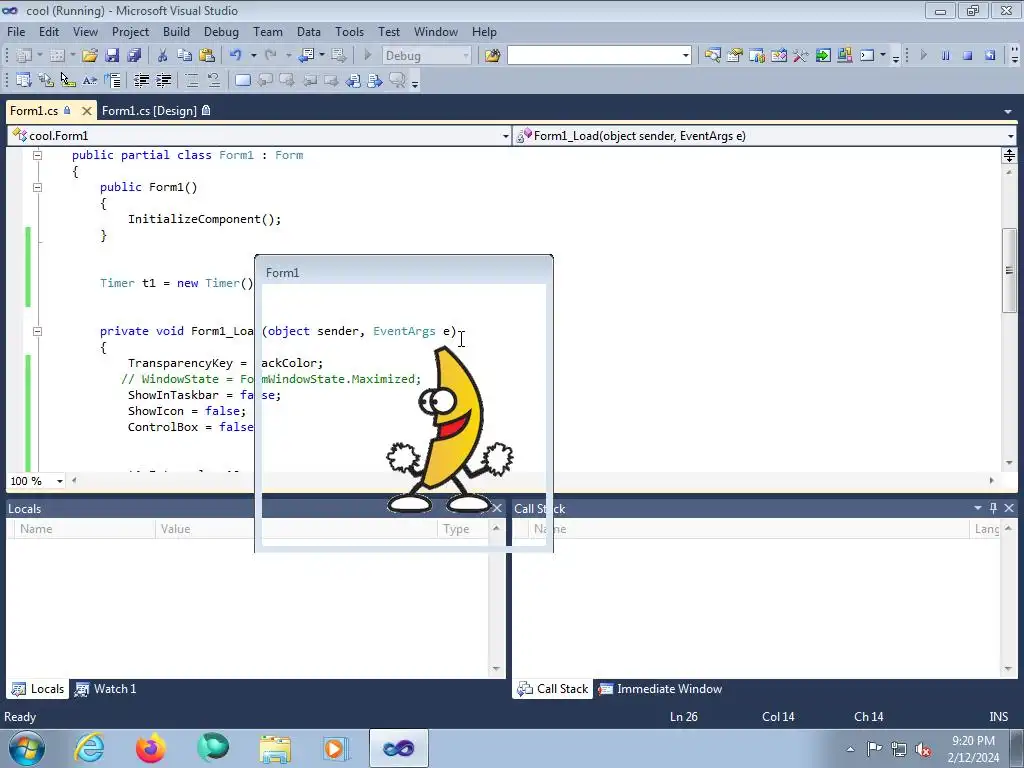Open the Debug solution configuration dropdown
This screenshot has width=1024, height=768.
tap(466, 56)
